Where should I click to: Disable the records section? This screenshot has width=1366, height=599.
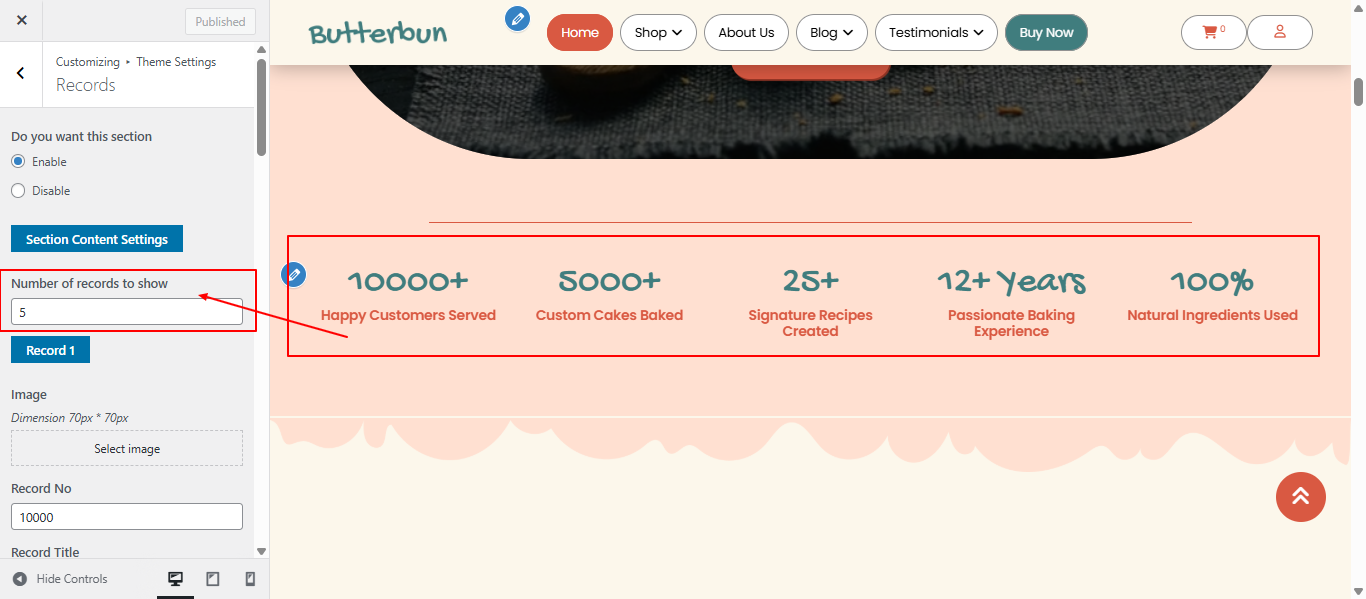(17, 190)
